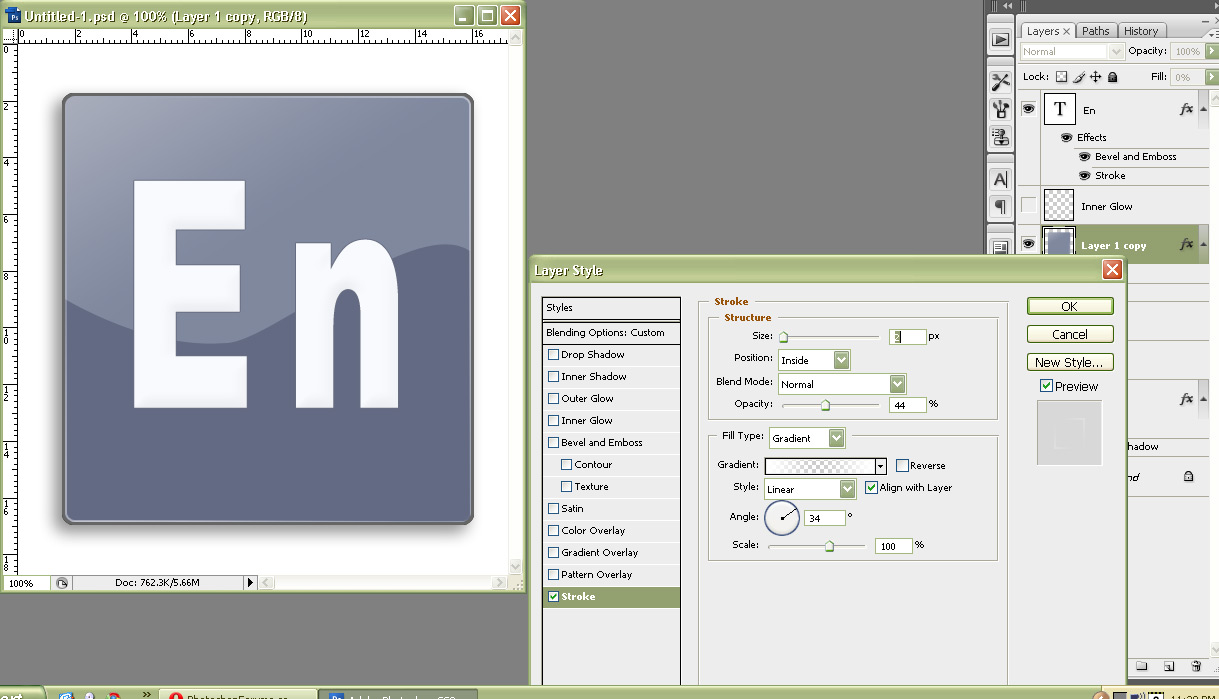Click Cancel in Layer Style dialog
The image size is (1219, 699).
click(1070, 334)
